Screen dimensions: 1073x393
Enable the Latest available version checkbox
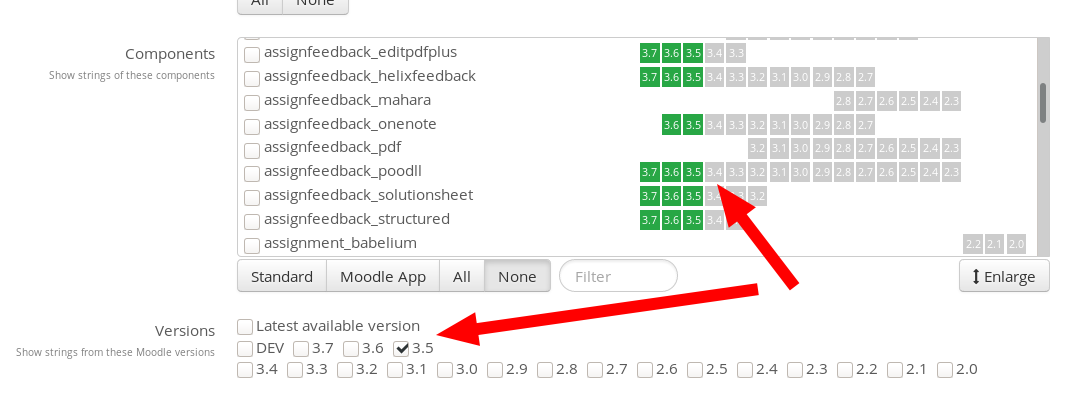pos(245,327)
